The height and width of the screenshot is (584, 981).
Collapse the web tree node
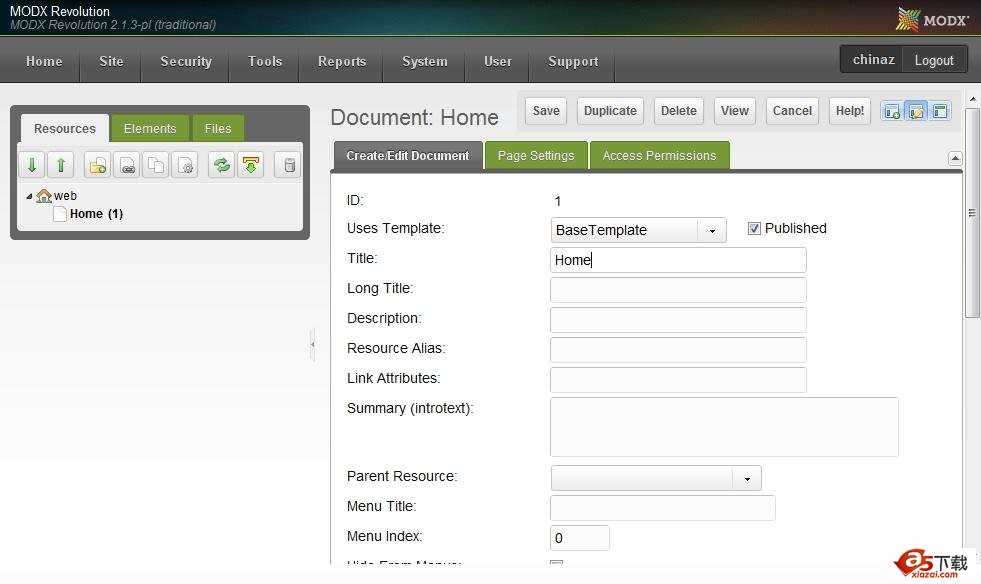coord(29,196)
